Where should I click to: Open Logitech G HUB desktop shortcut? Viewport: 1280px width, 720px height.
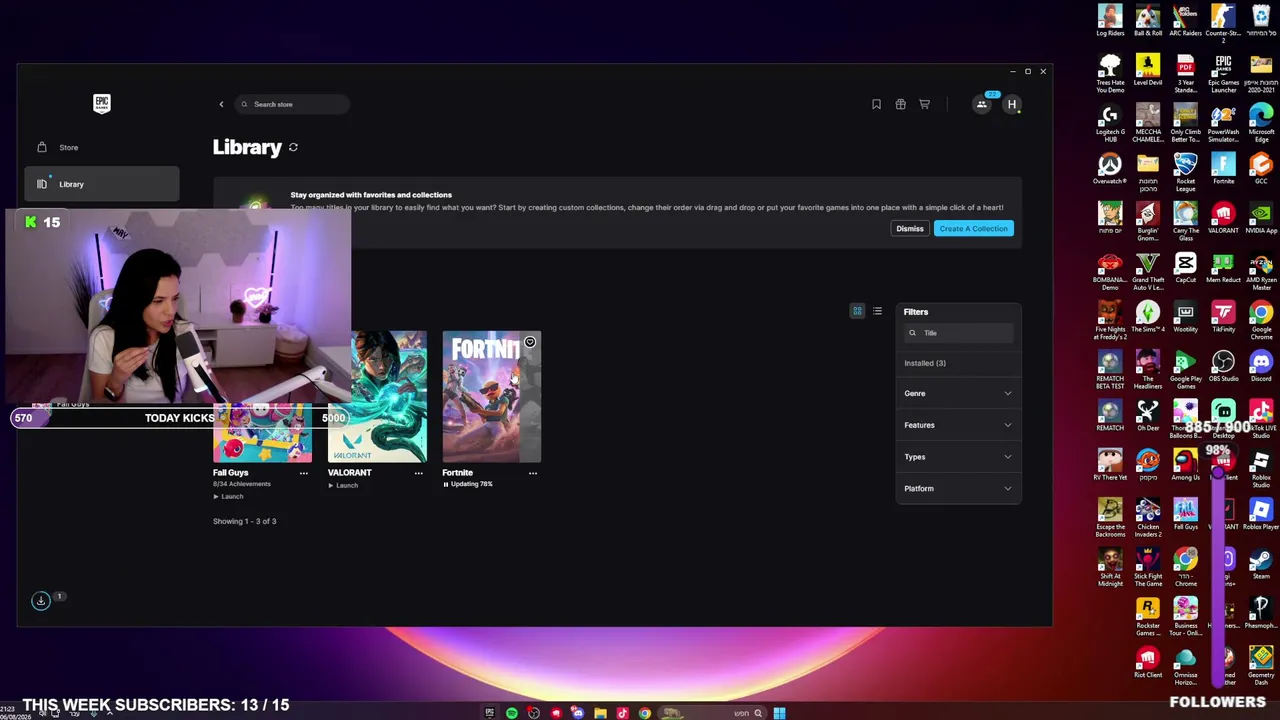pyautogui.click(x=1110, y=123)
